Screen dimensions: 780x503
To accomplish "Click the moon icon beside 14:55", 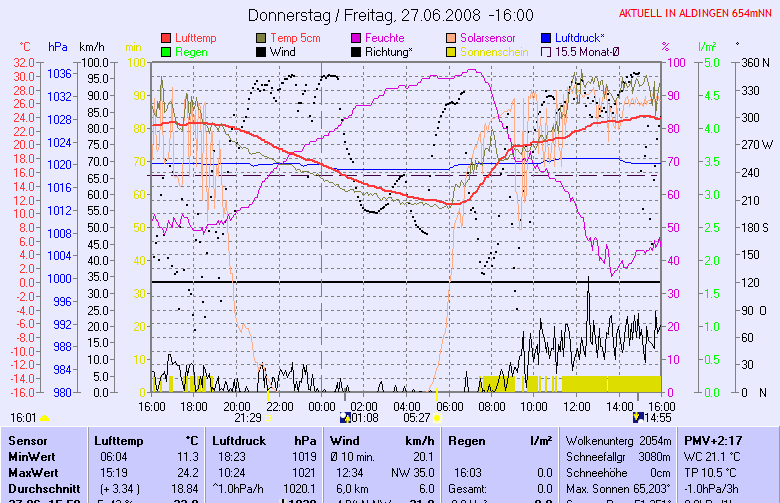I will pos(640,417).
